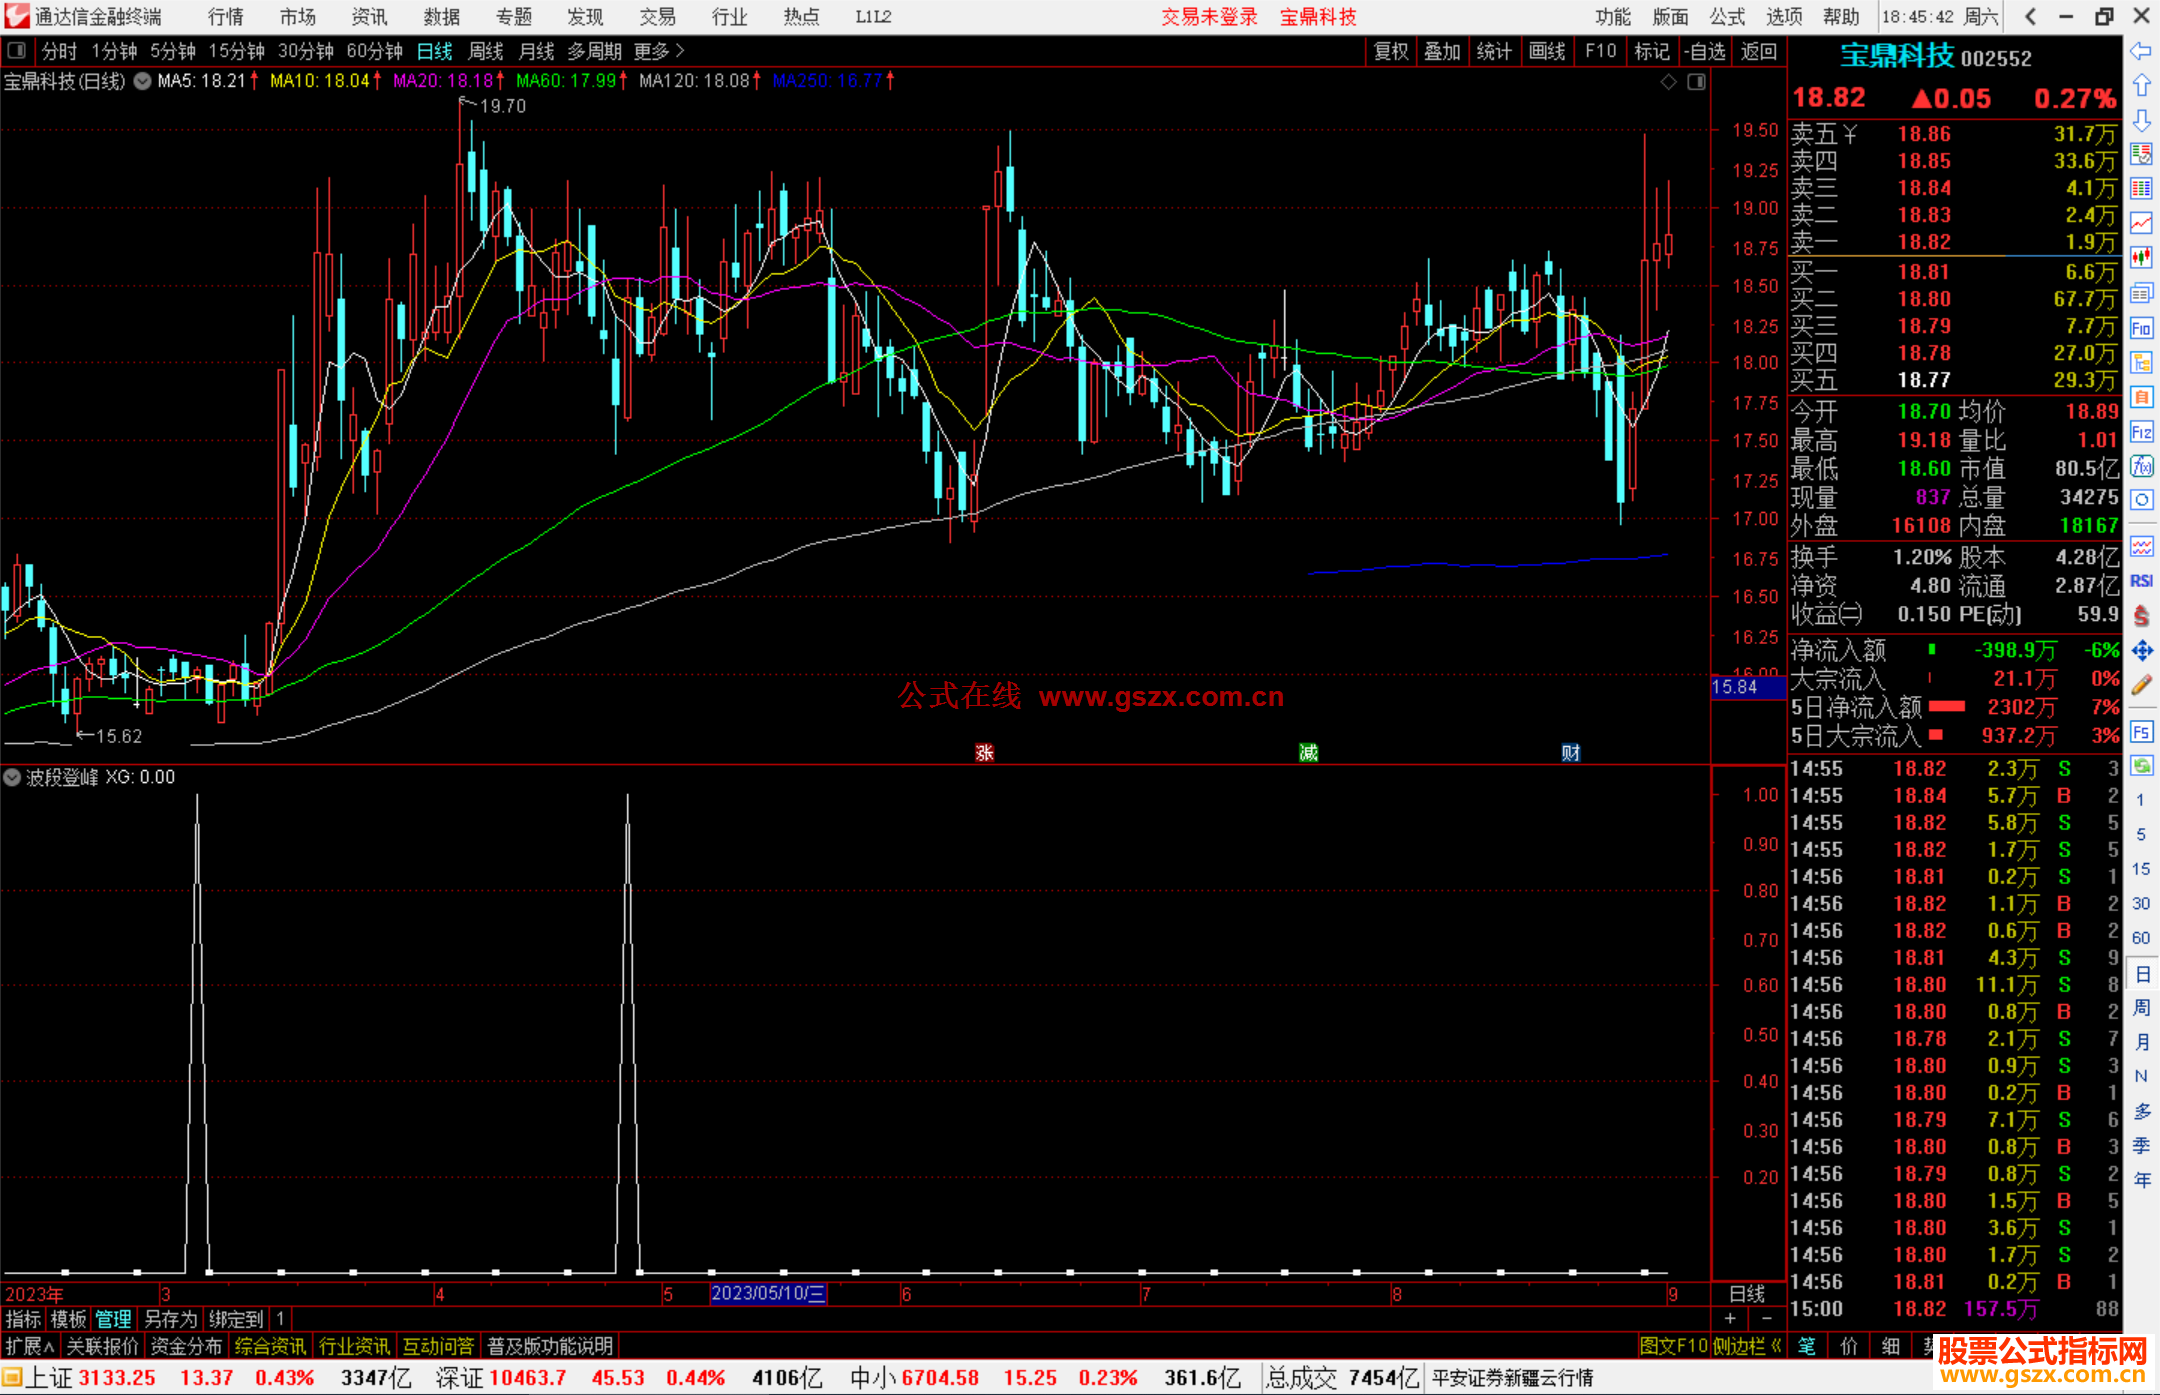
Task: Click the four-way move arrows icon
Action: click(x=2141, y=651)
